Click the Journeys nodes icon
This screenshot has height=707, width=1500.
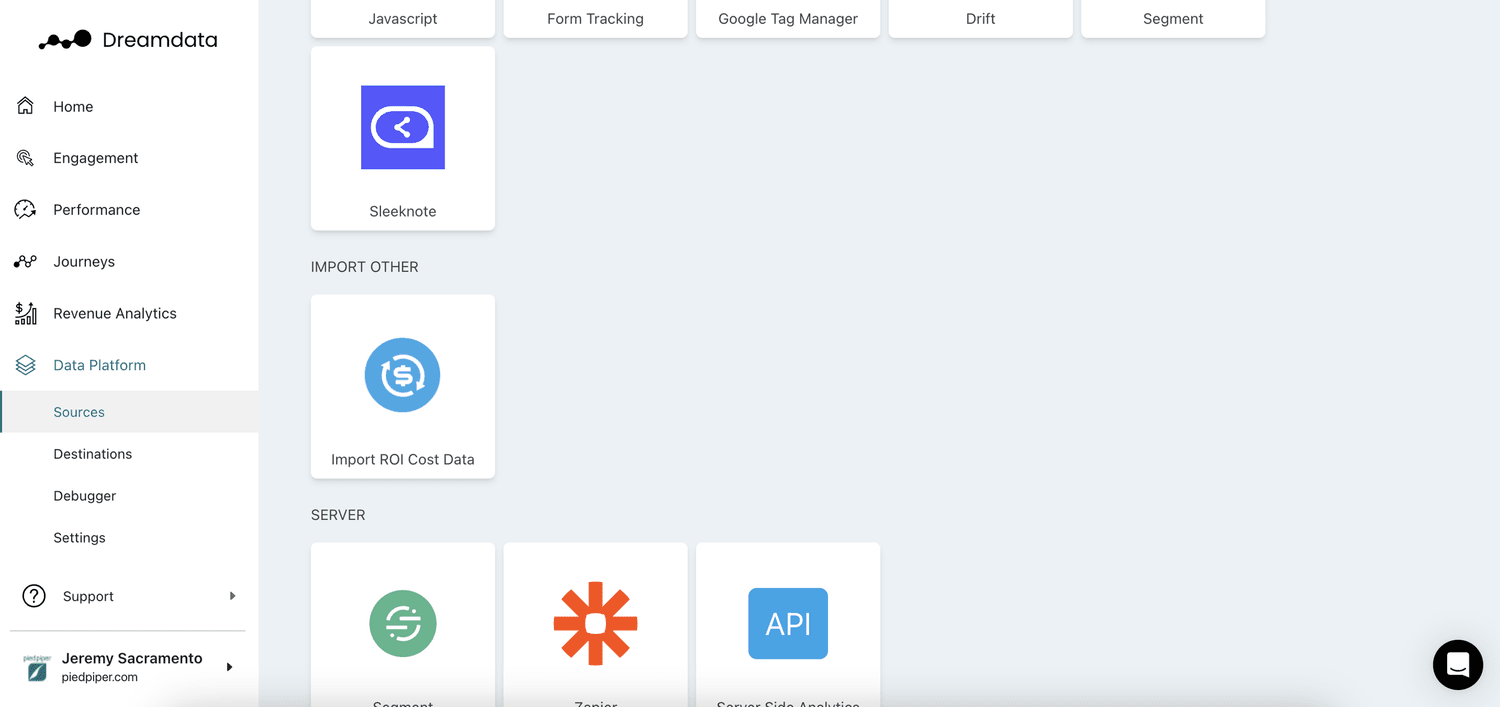click(26, 262)
